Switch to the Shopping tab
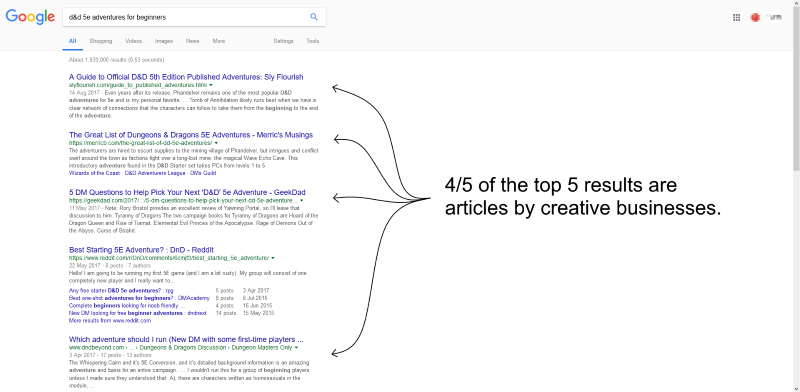The image size is (800, 392). click(x=101, y=41)
